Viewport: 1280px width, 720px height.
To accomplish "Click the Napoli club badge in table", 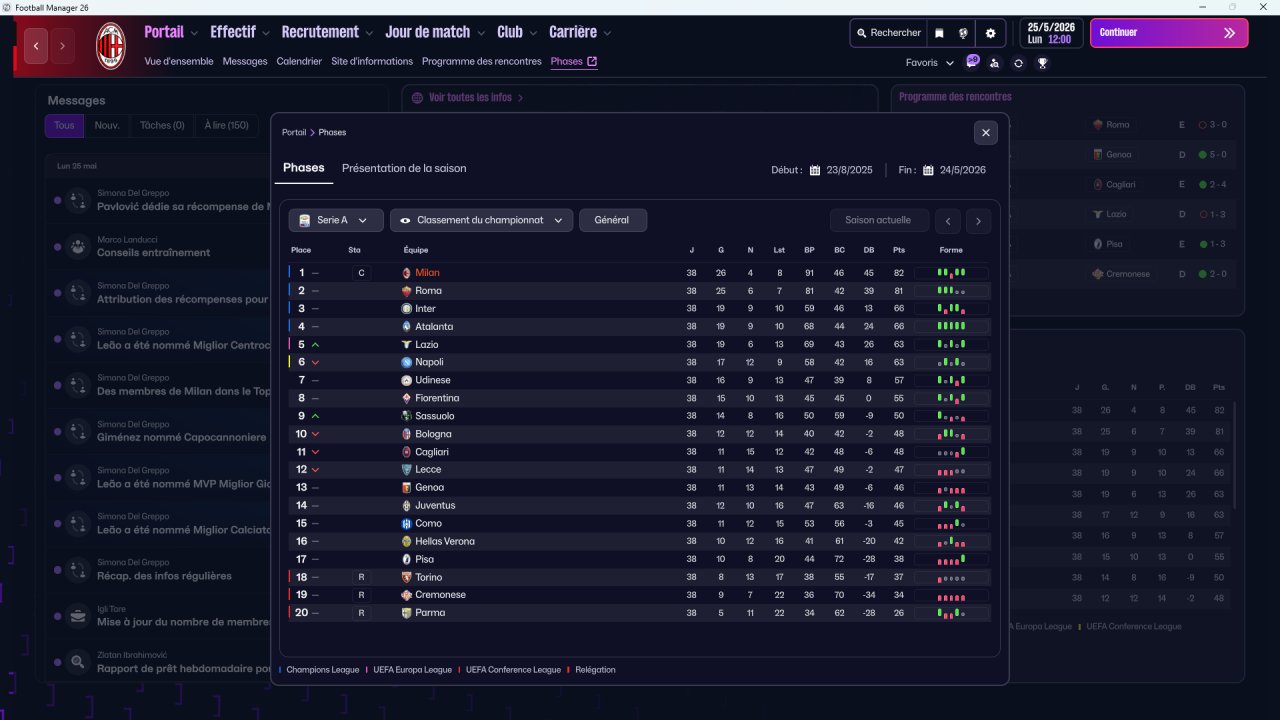I will point(406,362).
